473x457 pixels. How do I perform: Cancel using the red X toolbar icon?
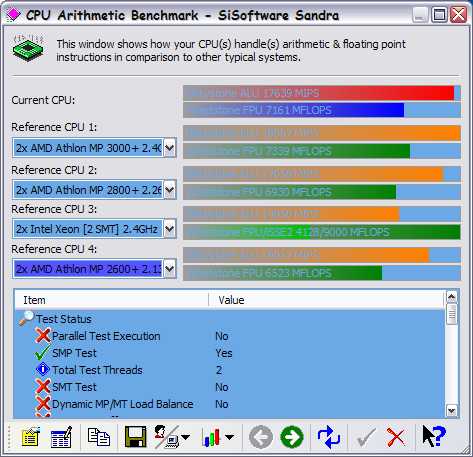pos(396,437)
